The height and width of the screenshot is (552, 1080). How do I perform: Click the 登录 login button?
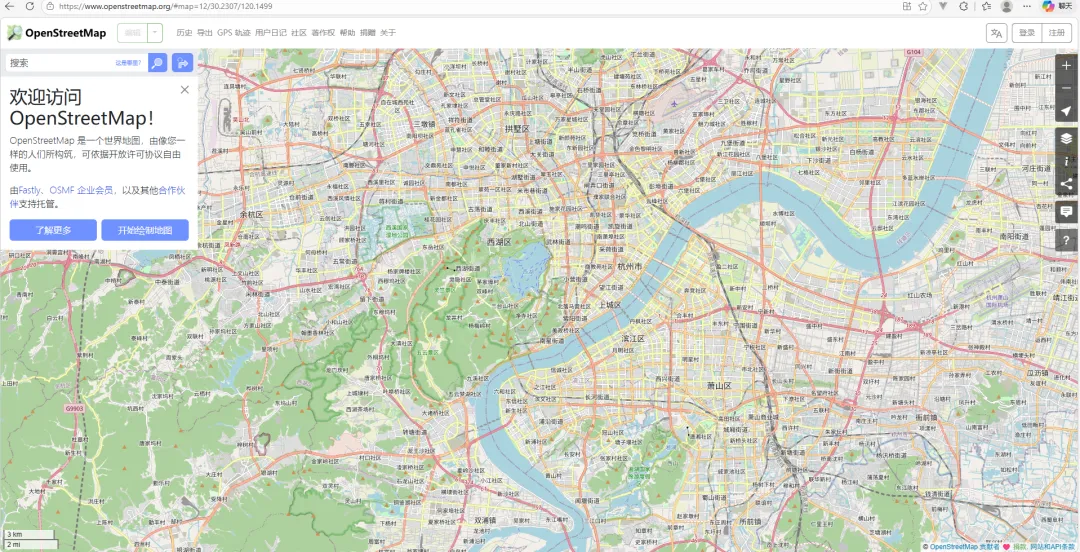pos(1026,32)
